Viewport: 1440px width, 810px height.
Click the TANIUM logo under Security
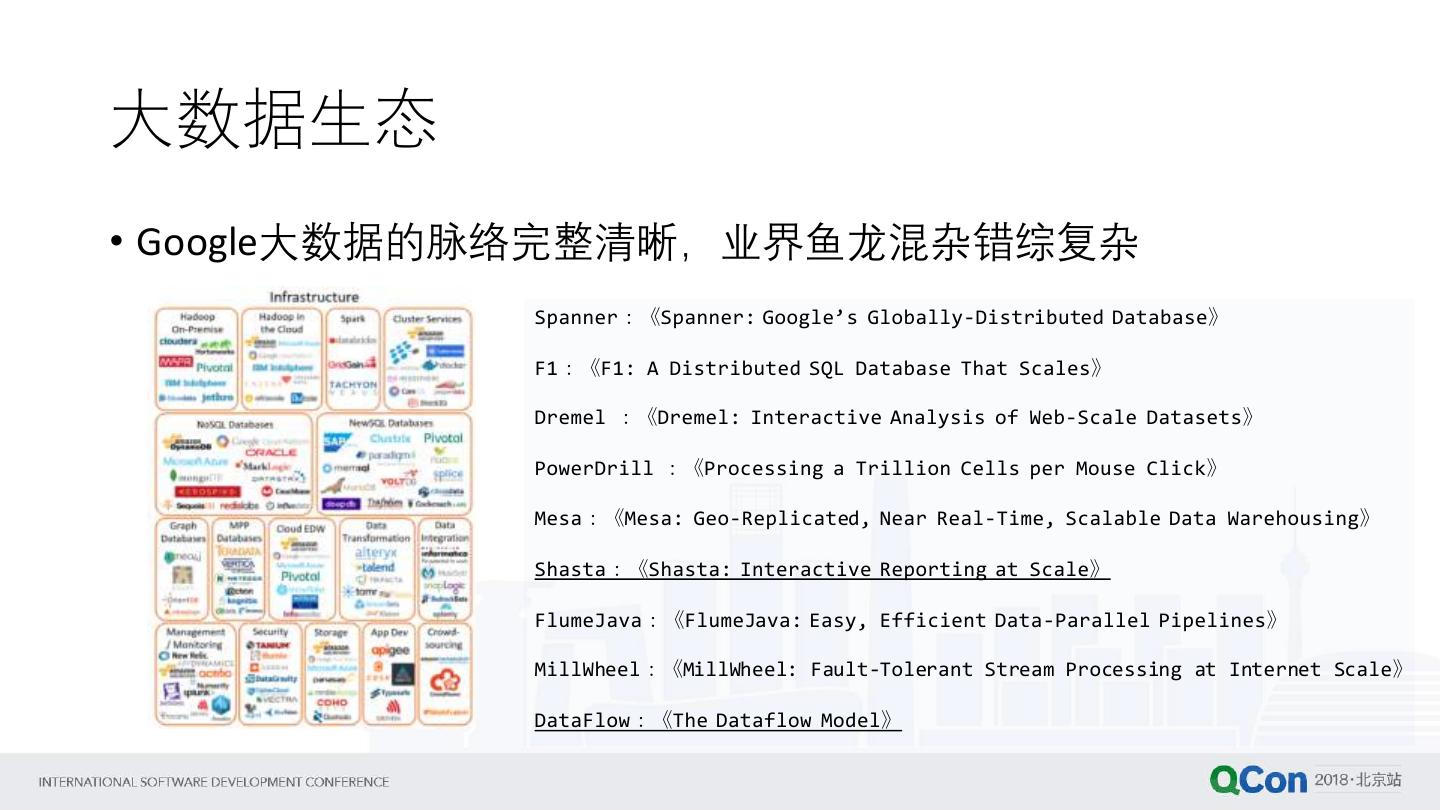click(270, 646)
